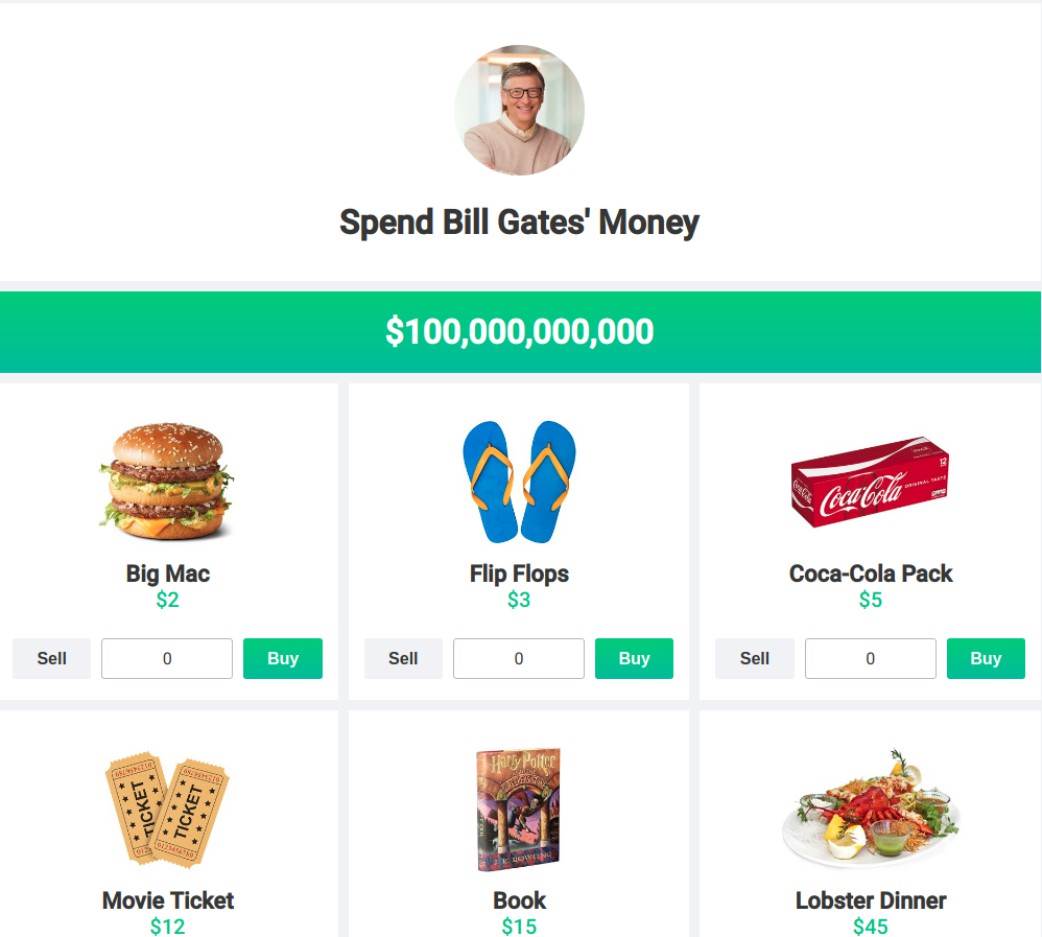The width and height of the screenshot is (1042, 937).
Task: Buy a Big Mac
Action: coord(282,659)
